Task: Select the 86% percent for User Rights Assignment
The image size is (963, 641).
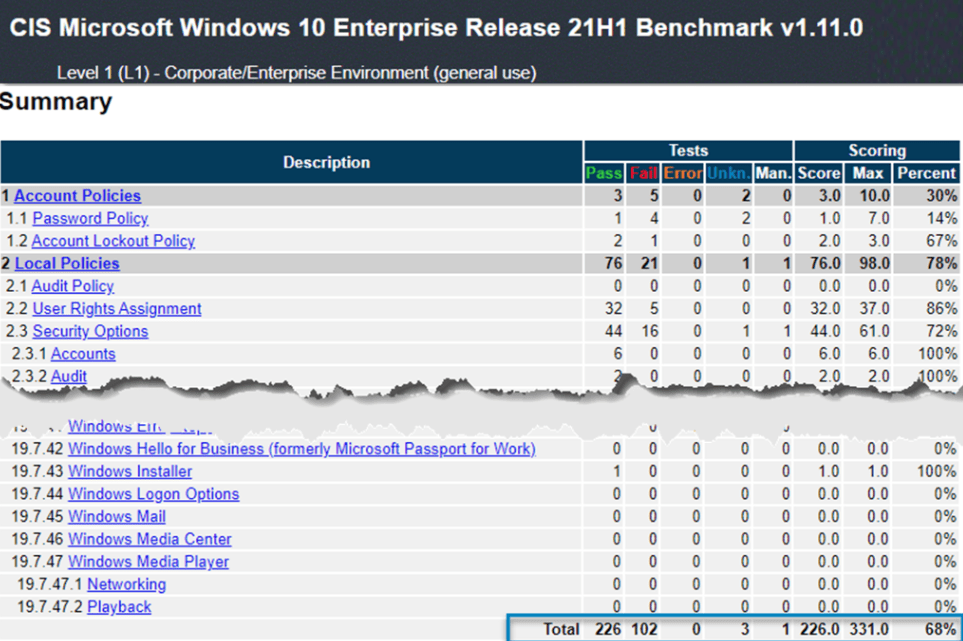Action: pos(942,309)
